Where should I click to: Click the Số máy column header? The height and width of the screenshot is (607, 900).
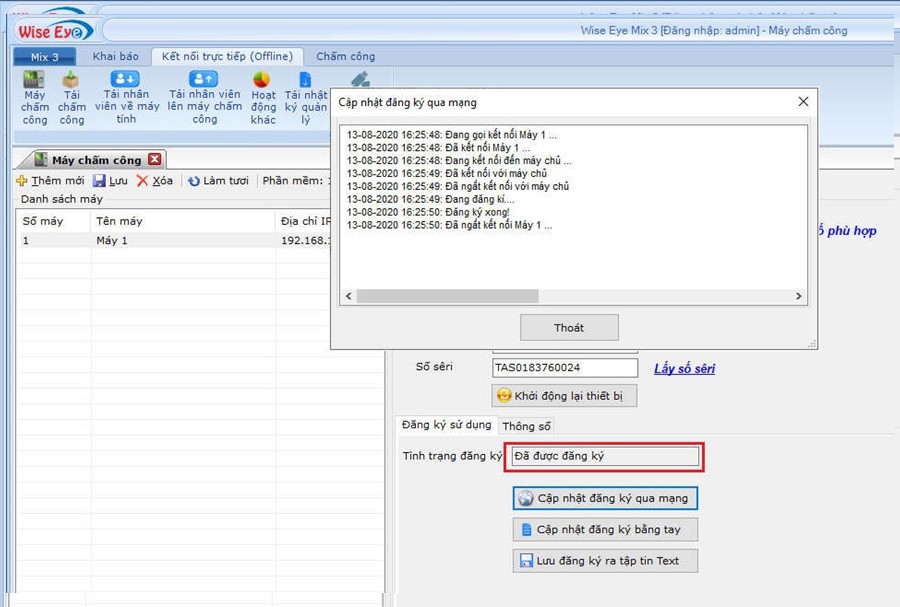coord(53,221)
